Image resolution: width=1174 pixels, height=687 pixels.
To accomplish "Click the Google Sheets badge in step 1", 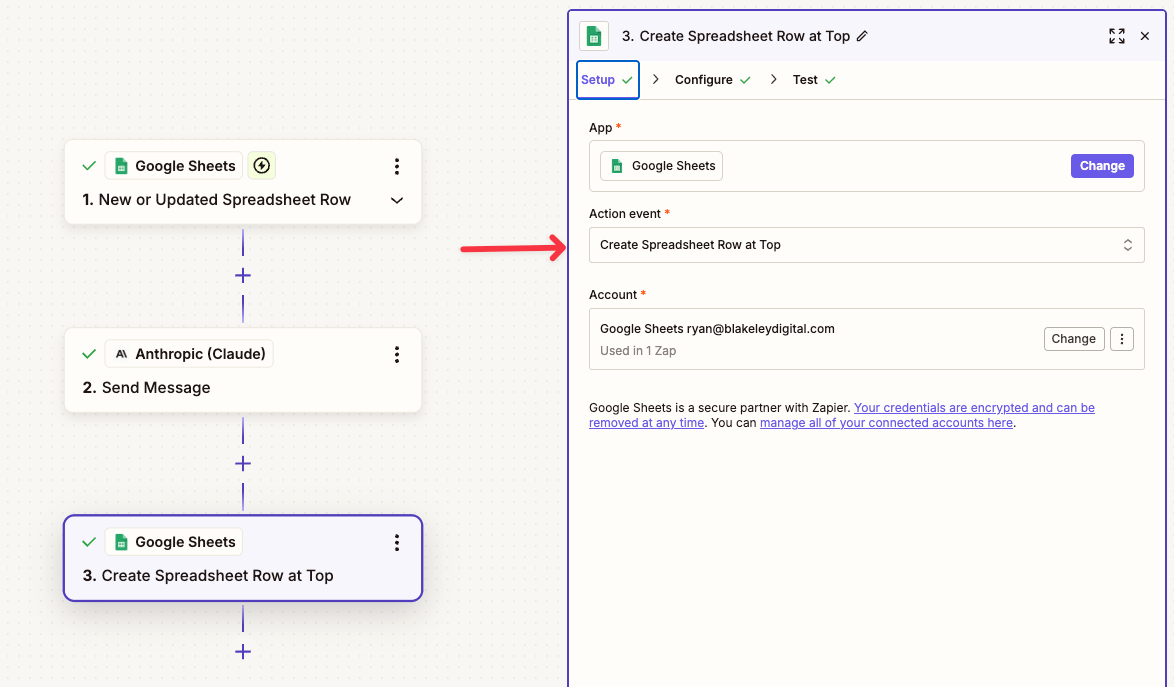I will coord(174,165).
